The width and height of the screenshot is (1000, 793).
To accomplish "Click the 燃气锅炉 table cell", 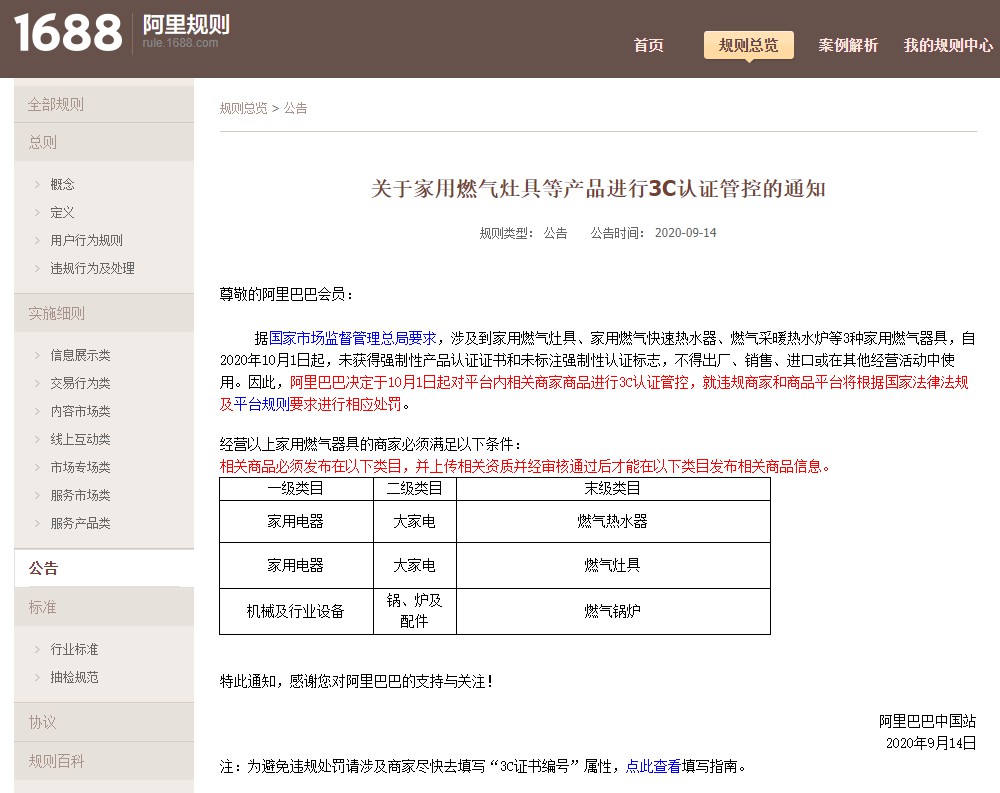I will 613,611.
